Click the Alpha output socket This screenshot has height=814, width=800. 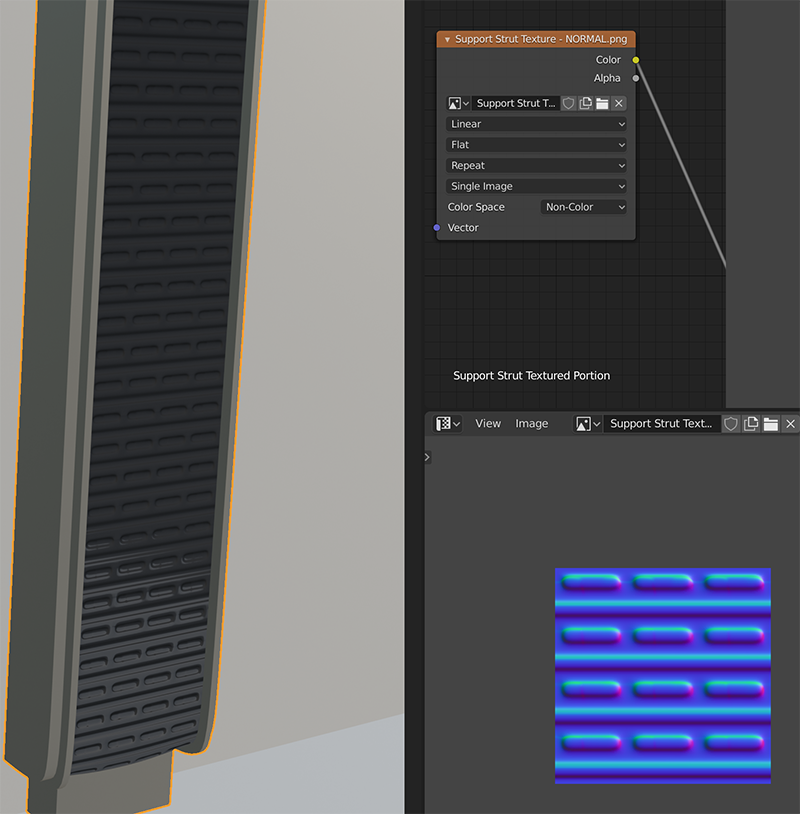click(x=635, y=78)
